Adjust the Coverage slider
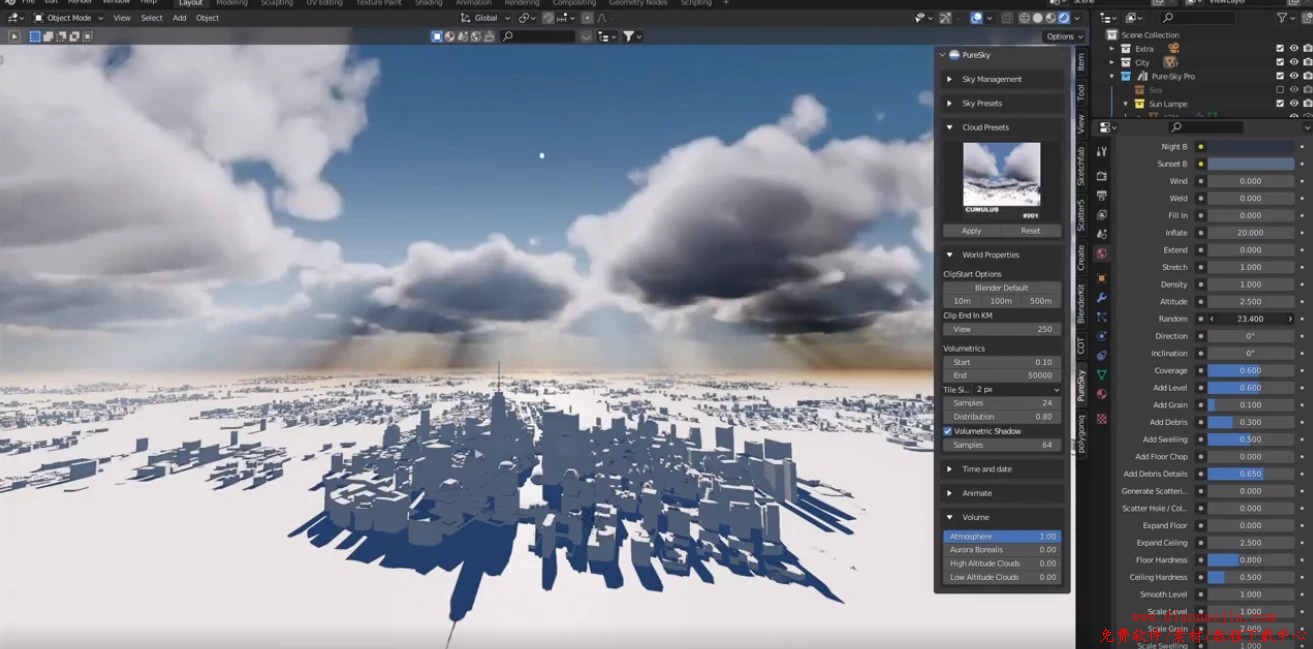 (1250, 371)
